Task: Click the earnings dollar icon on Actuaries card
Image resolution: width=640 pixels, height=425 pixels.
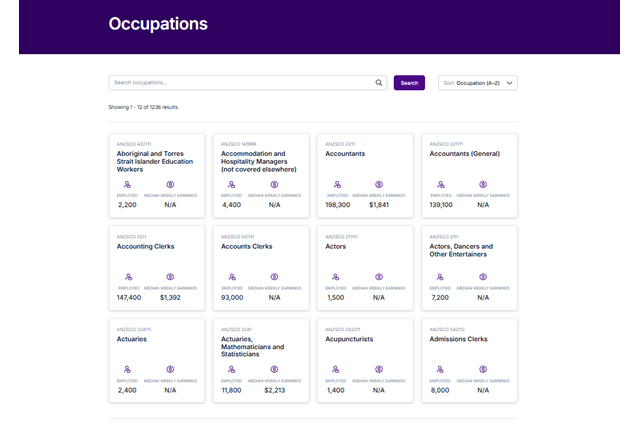Action: (170, 369)
